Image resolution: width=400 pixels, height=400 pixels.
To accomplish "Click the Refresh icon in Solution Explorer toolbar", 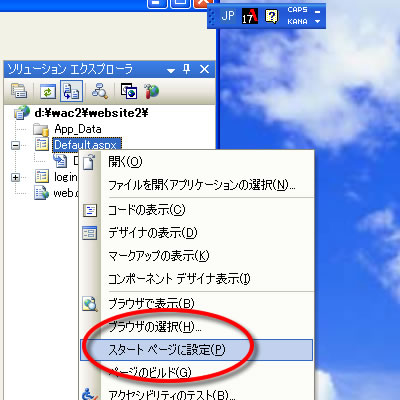I will coord(48,91).
